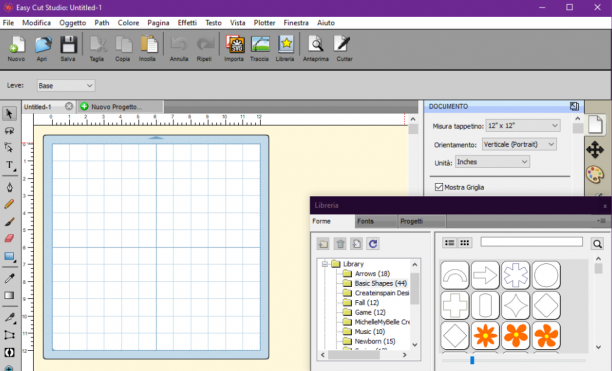Switch to the Fonts tab
612x371 pixels.
(x=365, y=221)
